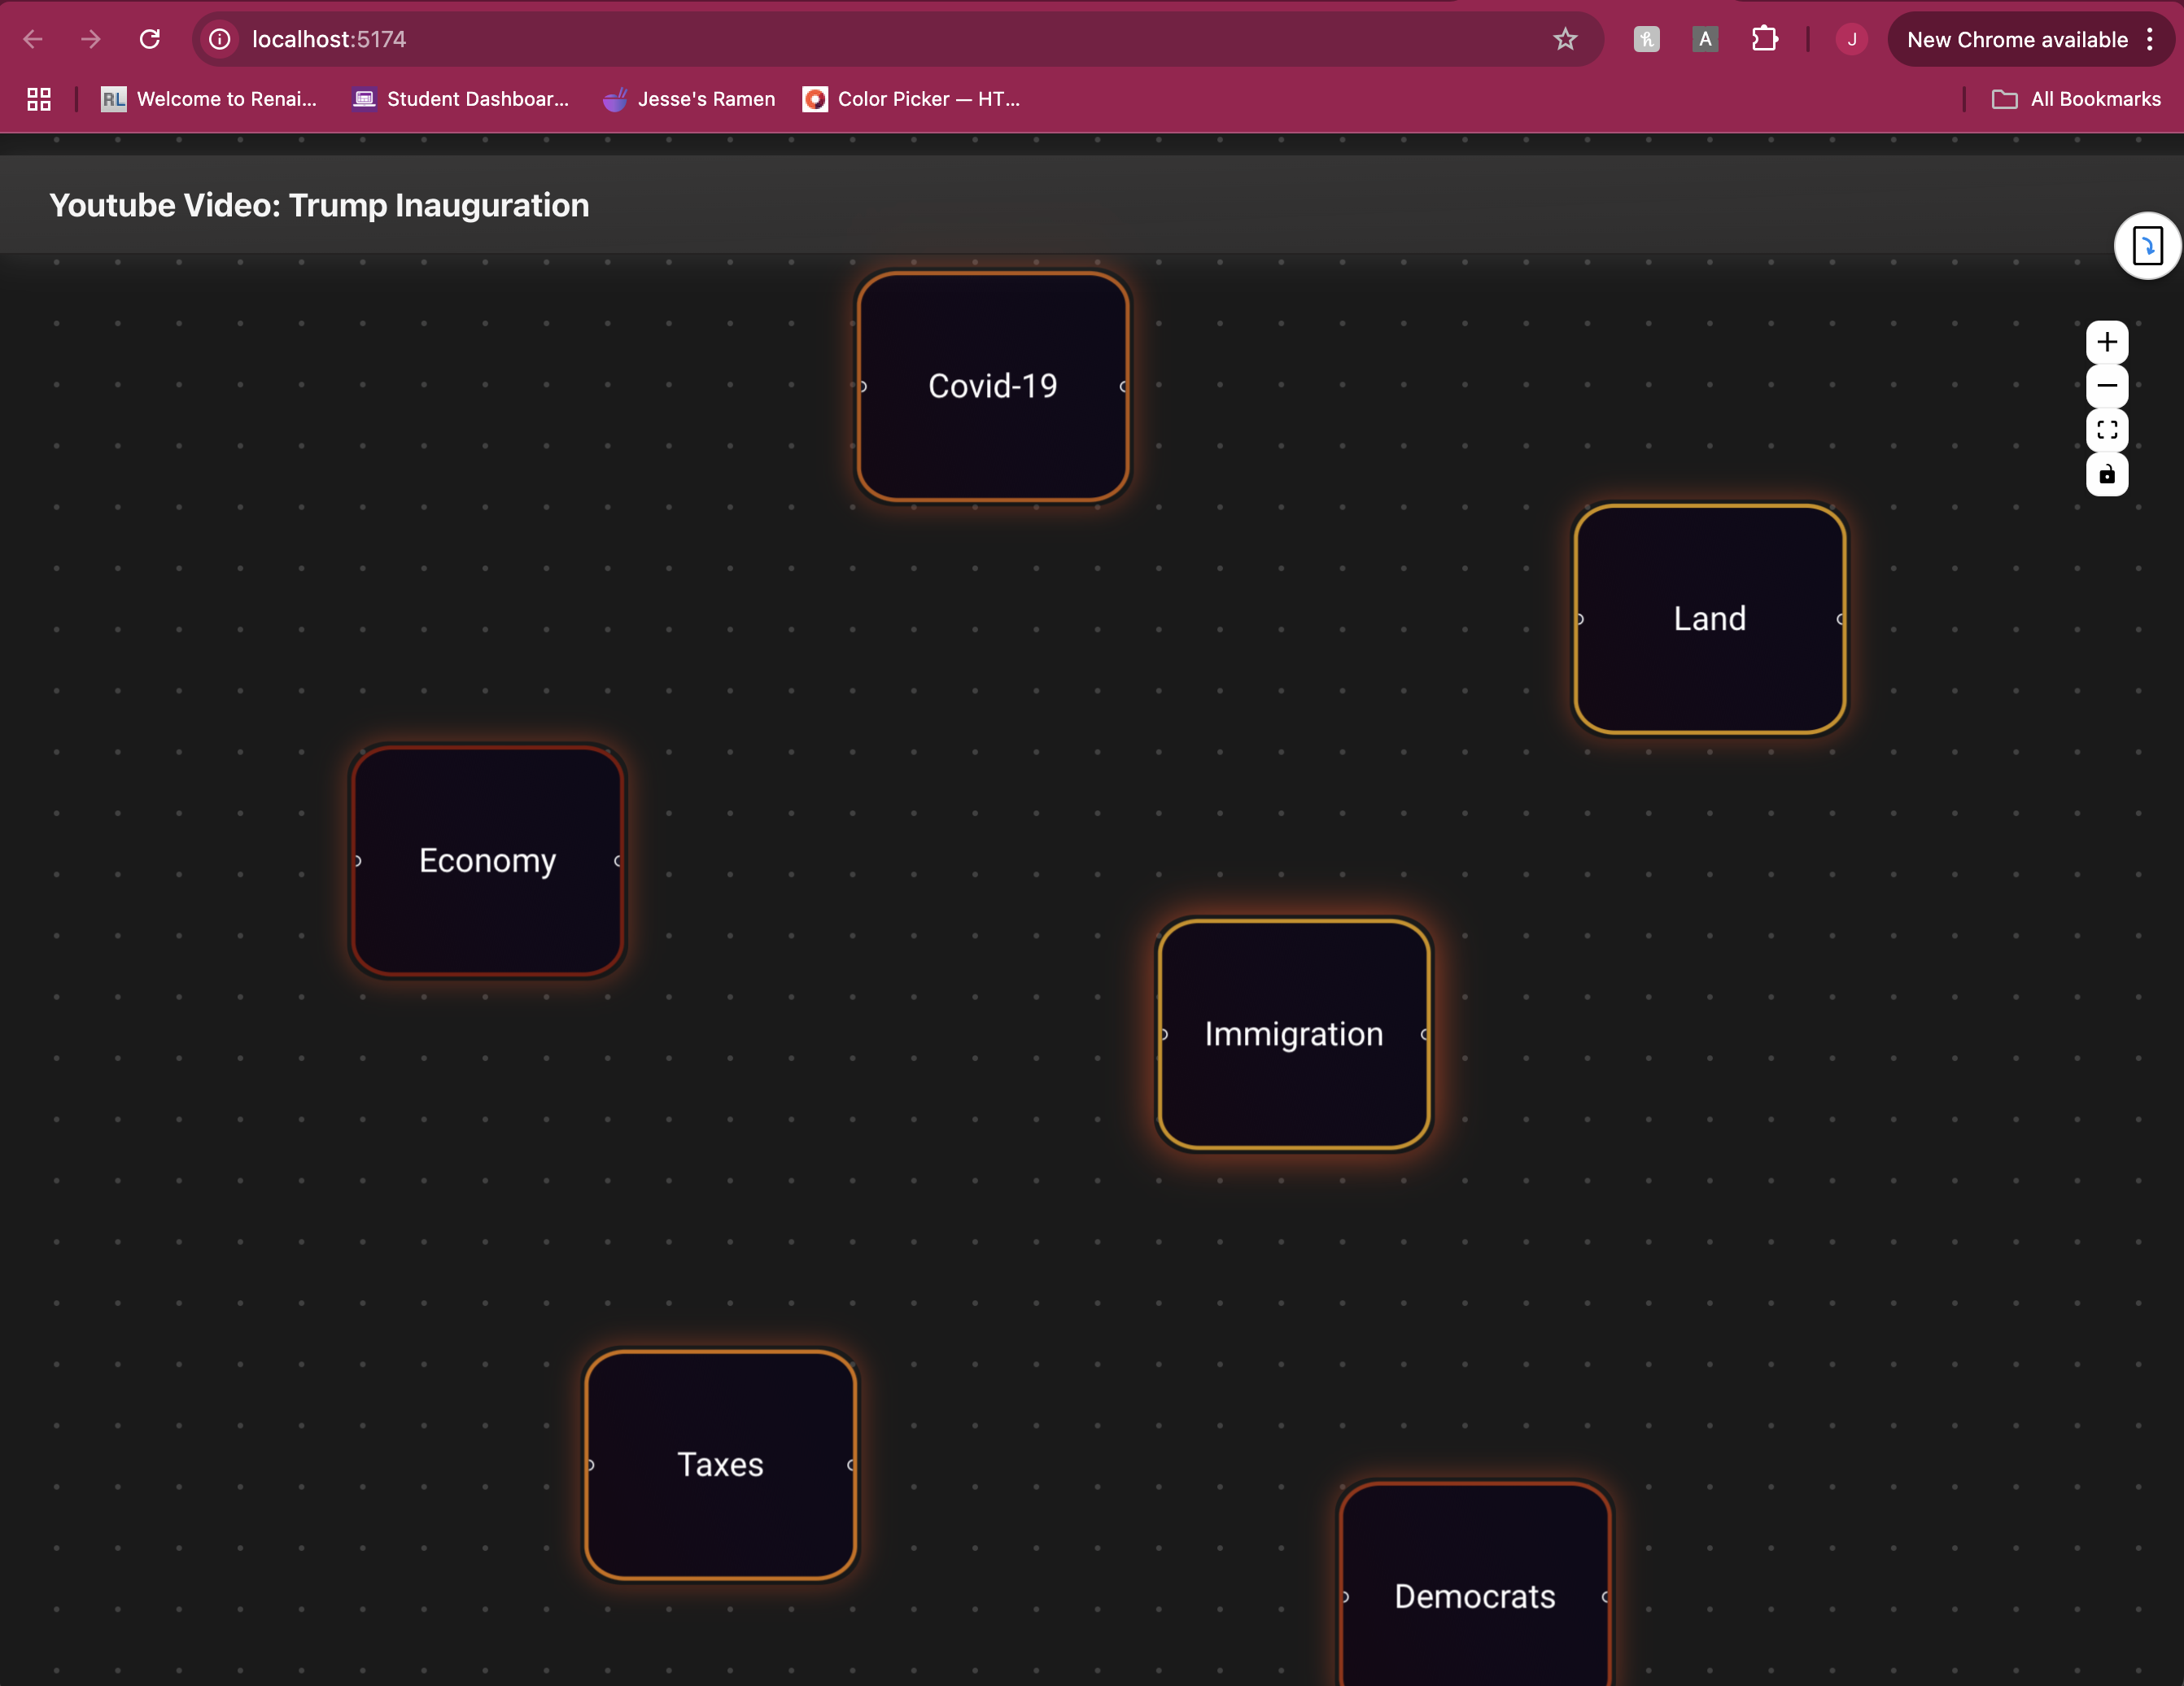Click the zoom out minus control
This screenshot has width=2184, height=1686.
(2106, 387)
